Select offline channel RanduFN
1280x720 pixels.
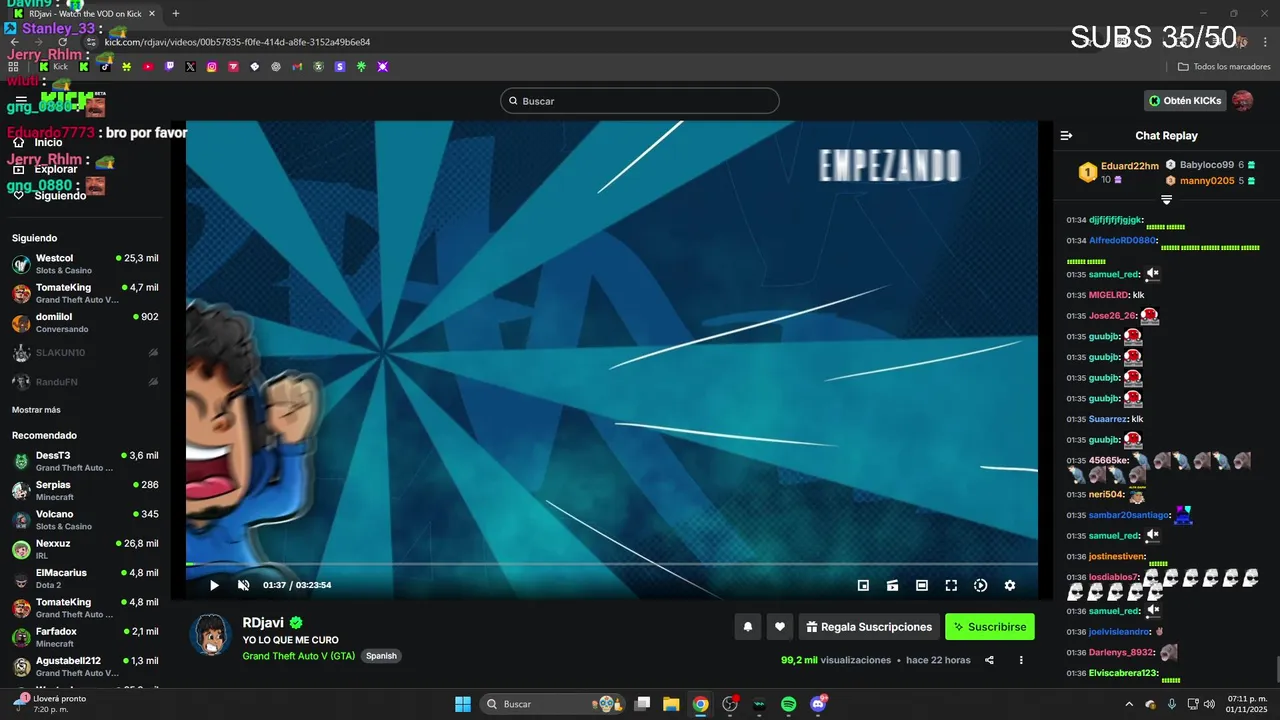tap(85, 382)
